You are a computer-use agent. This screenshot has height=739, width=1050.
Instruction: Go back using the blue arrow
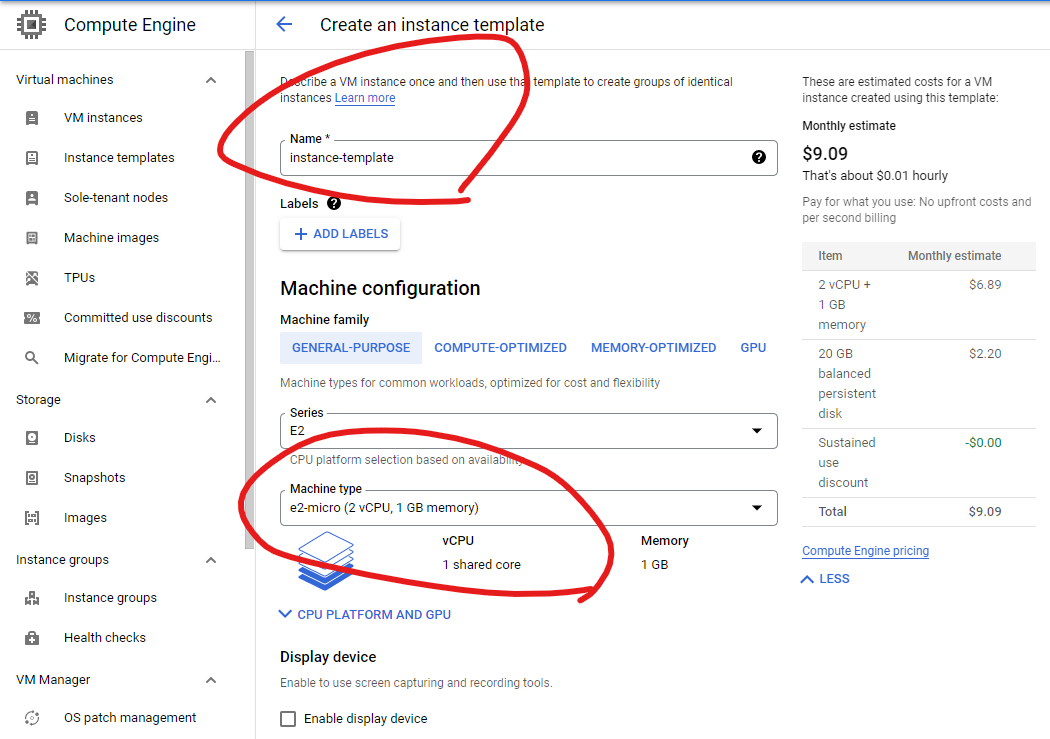(285, 25)
